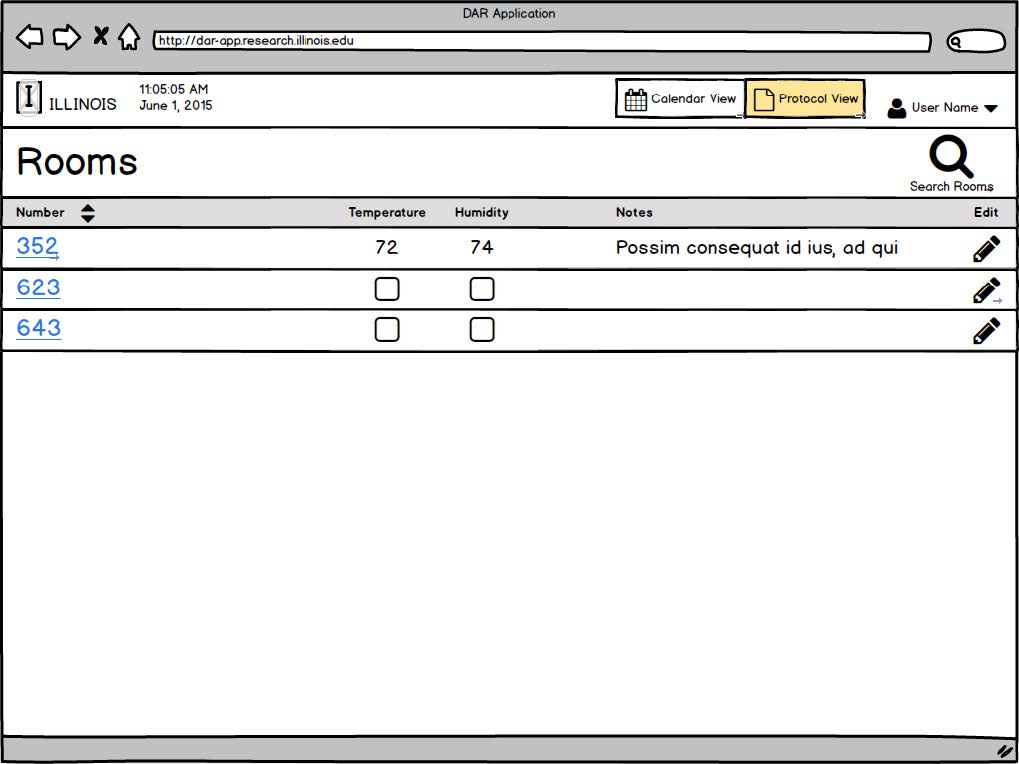Click the DAR Application window title
This screenshot has height=764, width=1019.
(509, 13)
